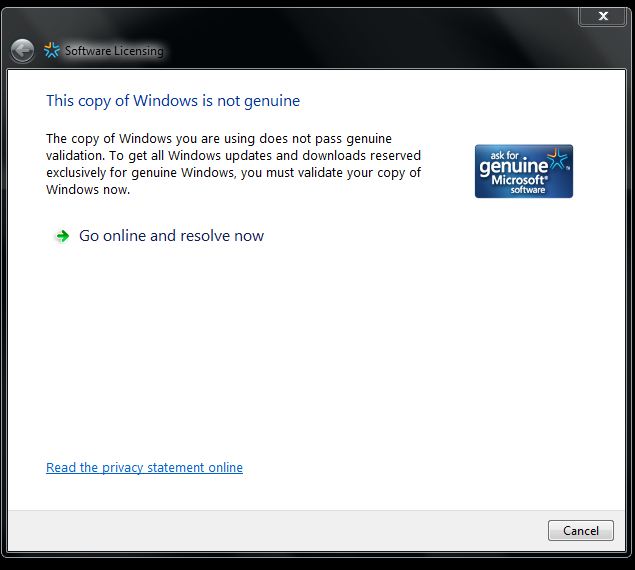
Task: Click the green arrow beside Go online
Action: pos(62,236)
